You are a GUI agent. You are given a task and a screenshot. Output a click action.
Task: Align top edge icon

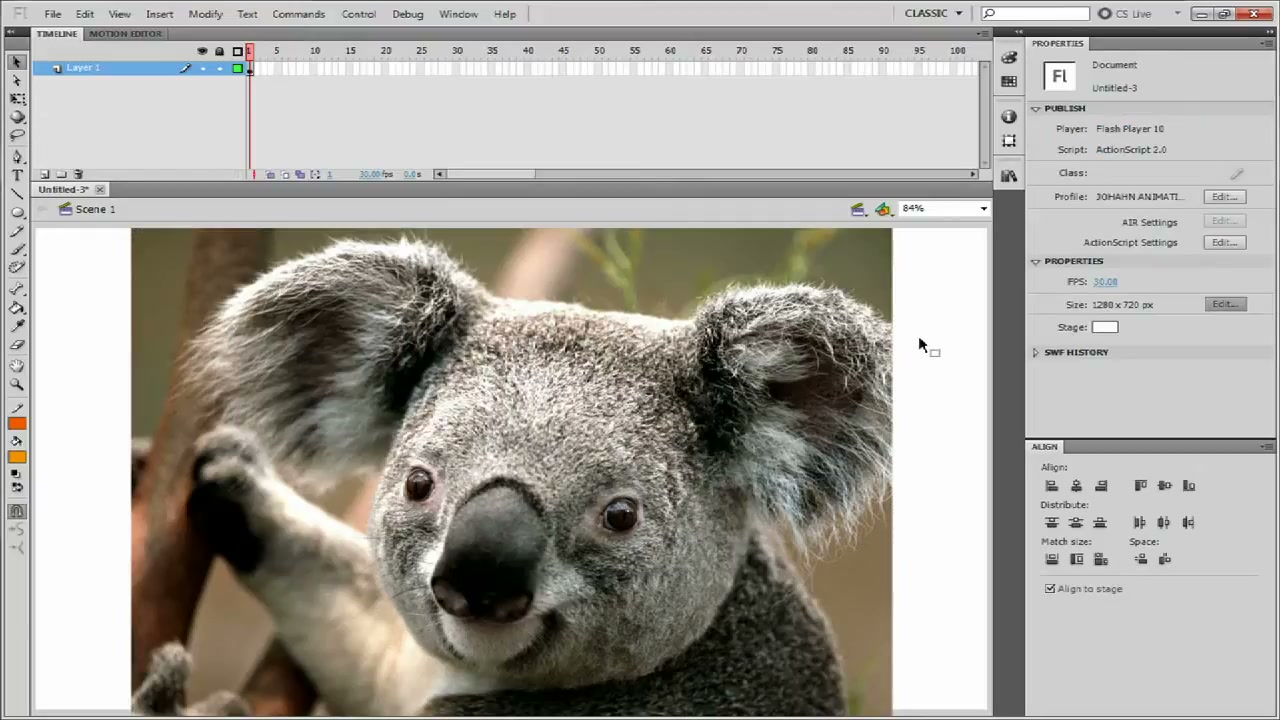click(x=1140, y=486)
